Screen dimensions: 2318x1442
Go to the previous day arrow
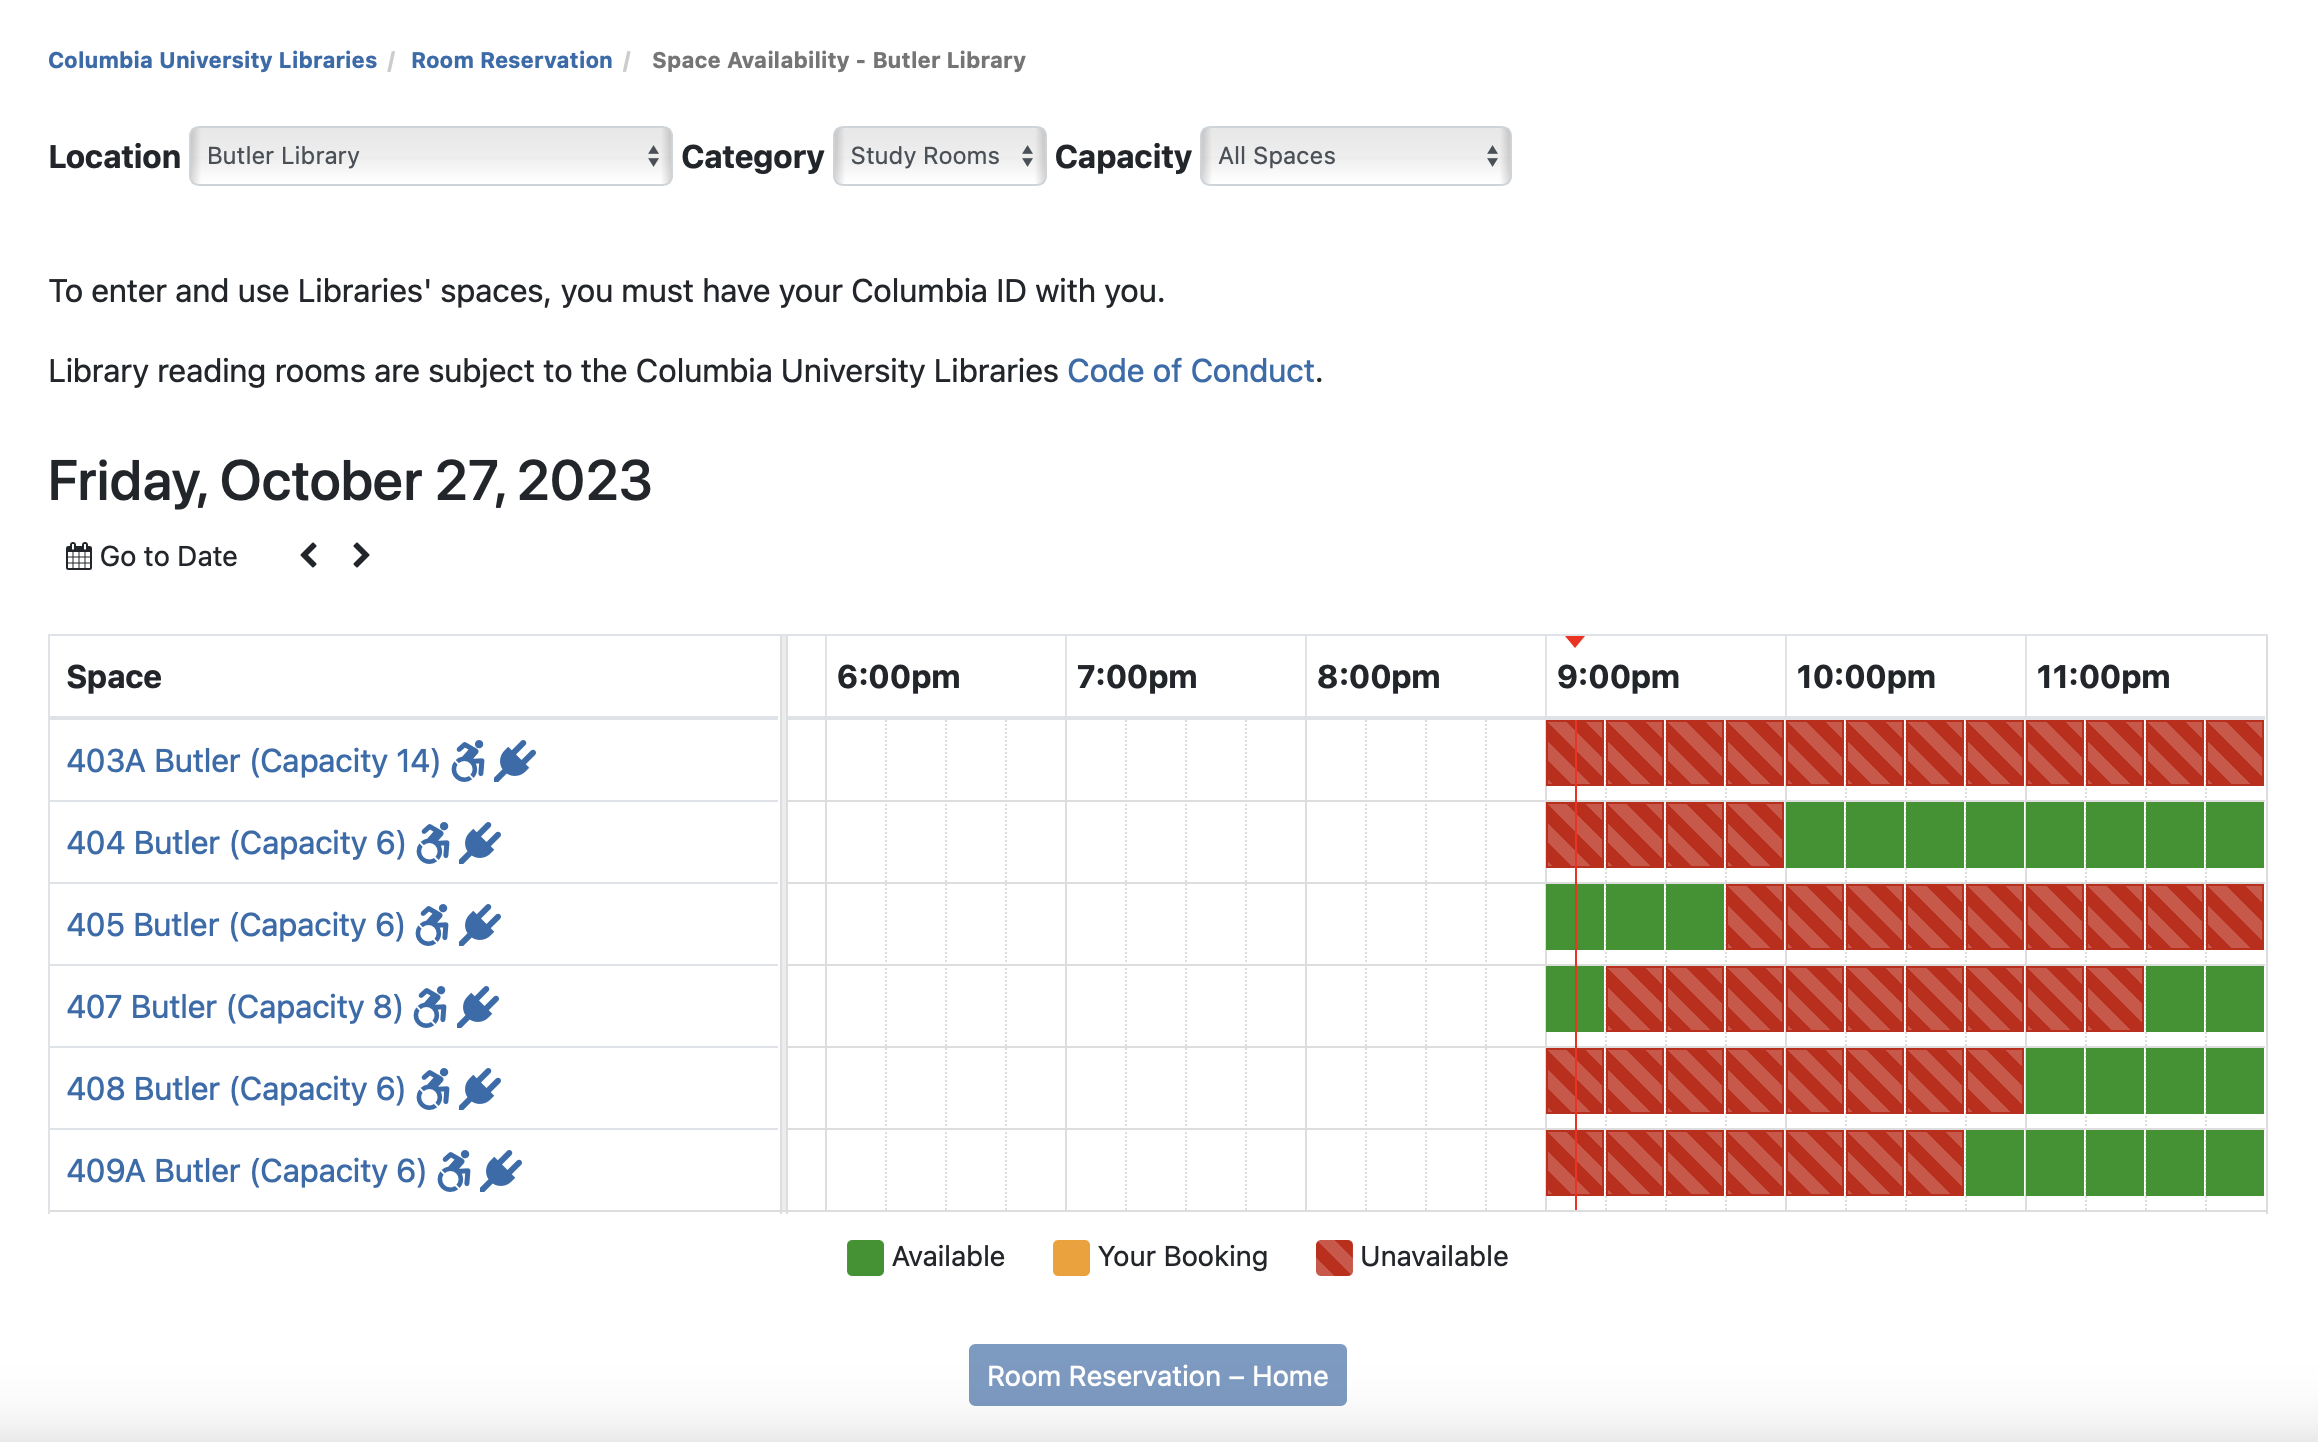(x=309, y=555)
